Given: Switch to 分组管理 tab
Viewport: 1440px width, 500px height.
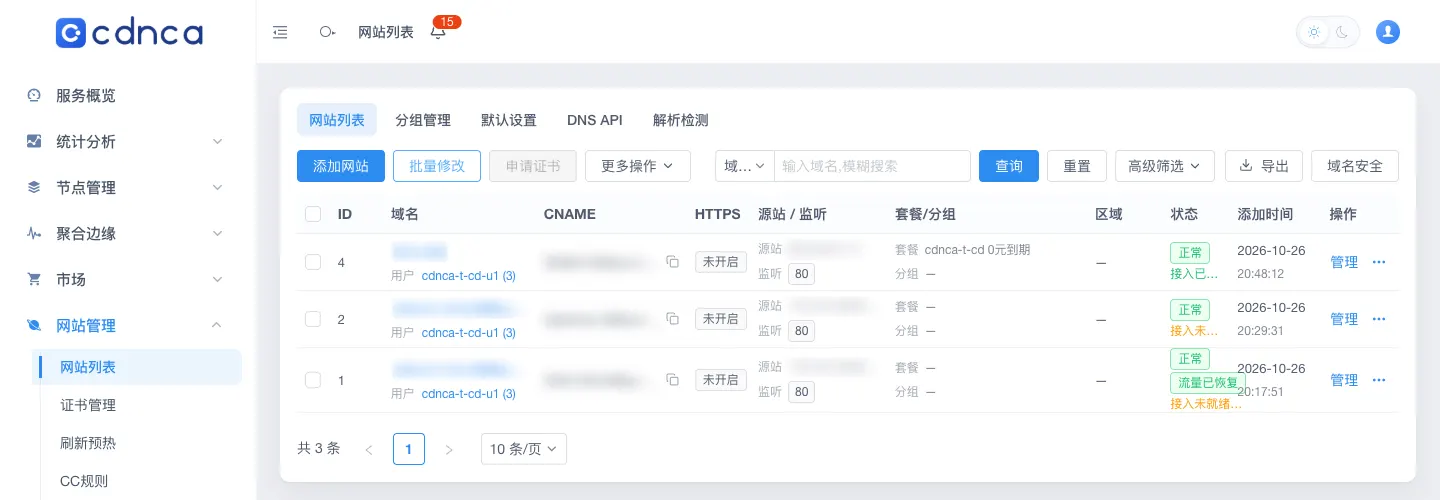Looking at the screenshot, I should 423,120.
